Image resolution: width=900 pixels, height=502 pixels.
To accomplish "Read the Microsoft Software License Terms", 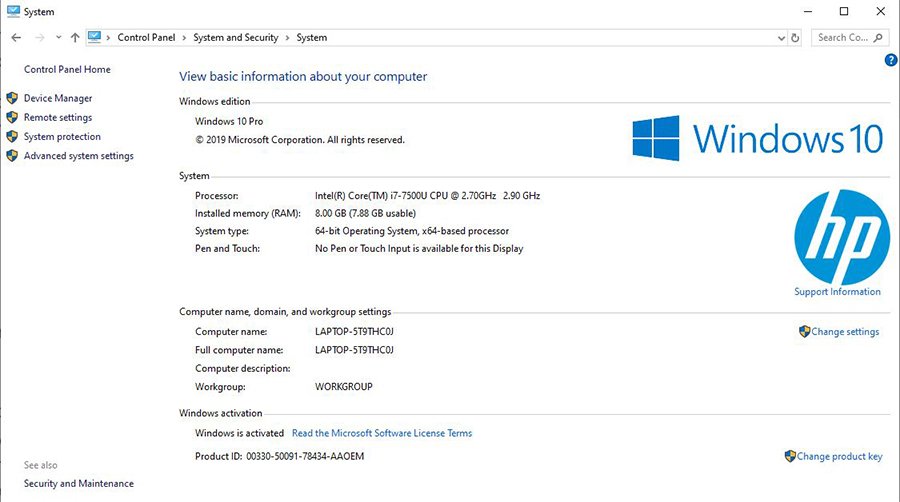I will [381, 433].
